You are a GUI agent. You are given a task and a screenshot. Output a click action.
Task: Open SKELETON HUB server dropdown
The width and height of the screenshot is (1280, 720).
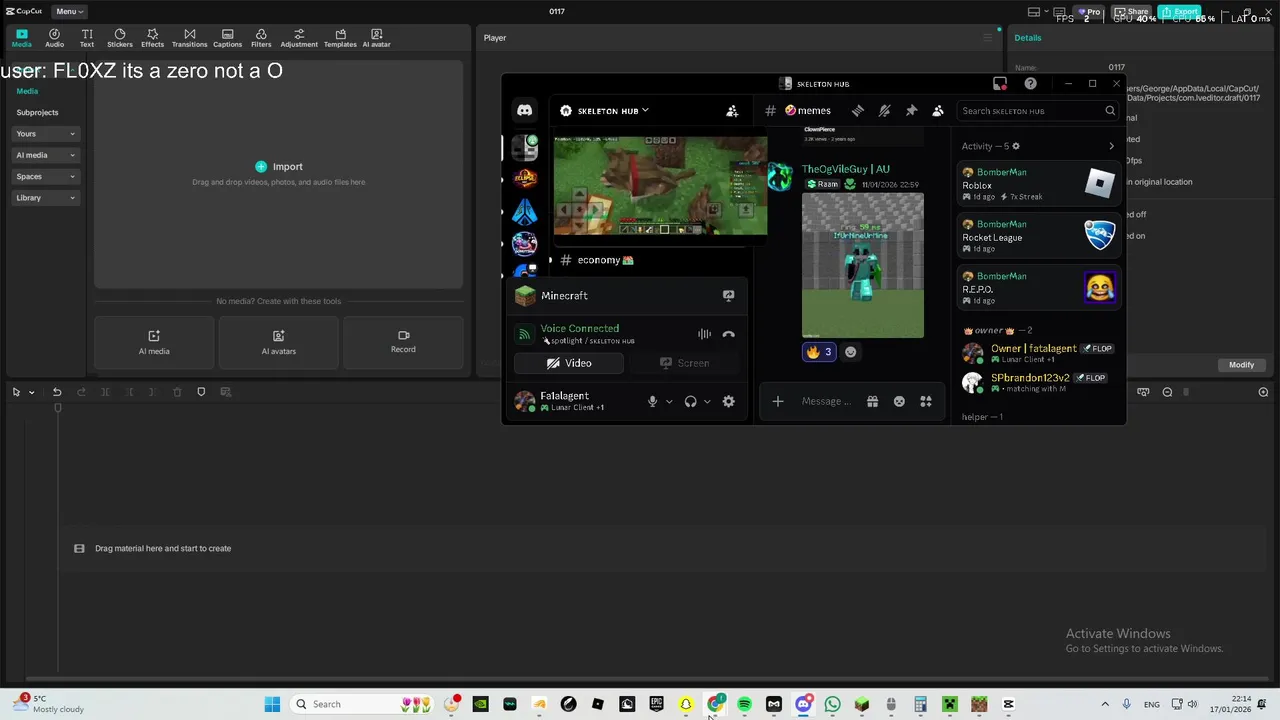604,111
